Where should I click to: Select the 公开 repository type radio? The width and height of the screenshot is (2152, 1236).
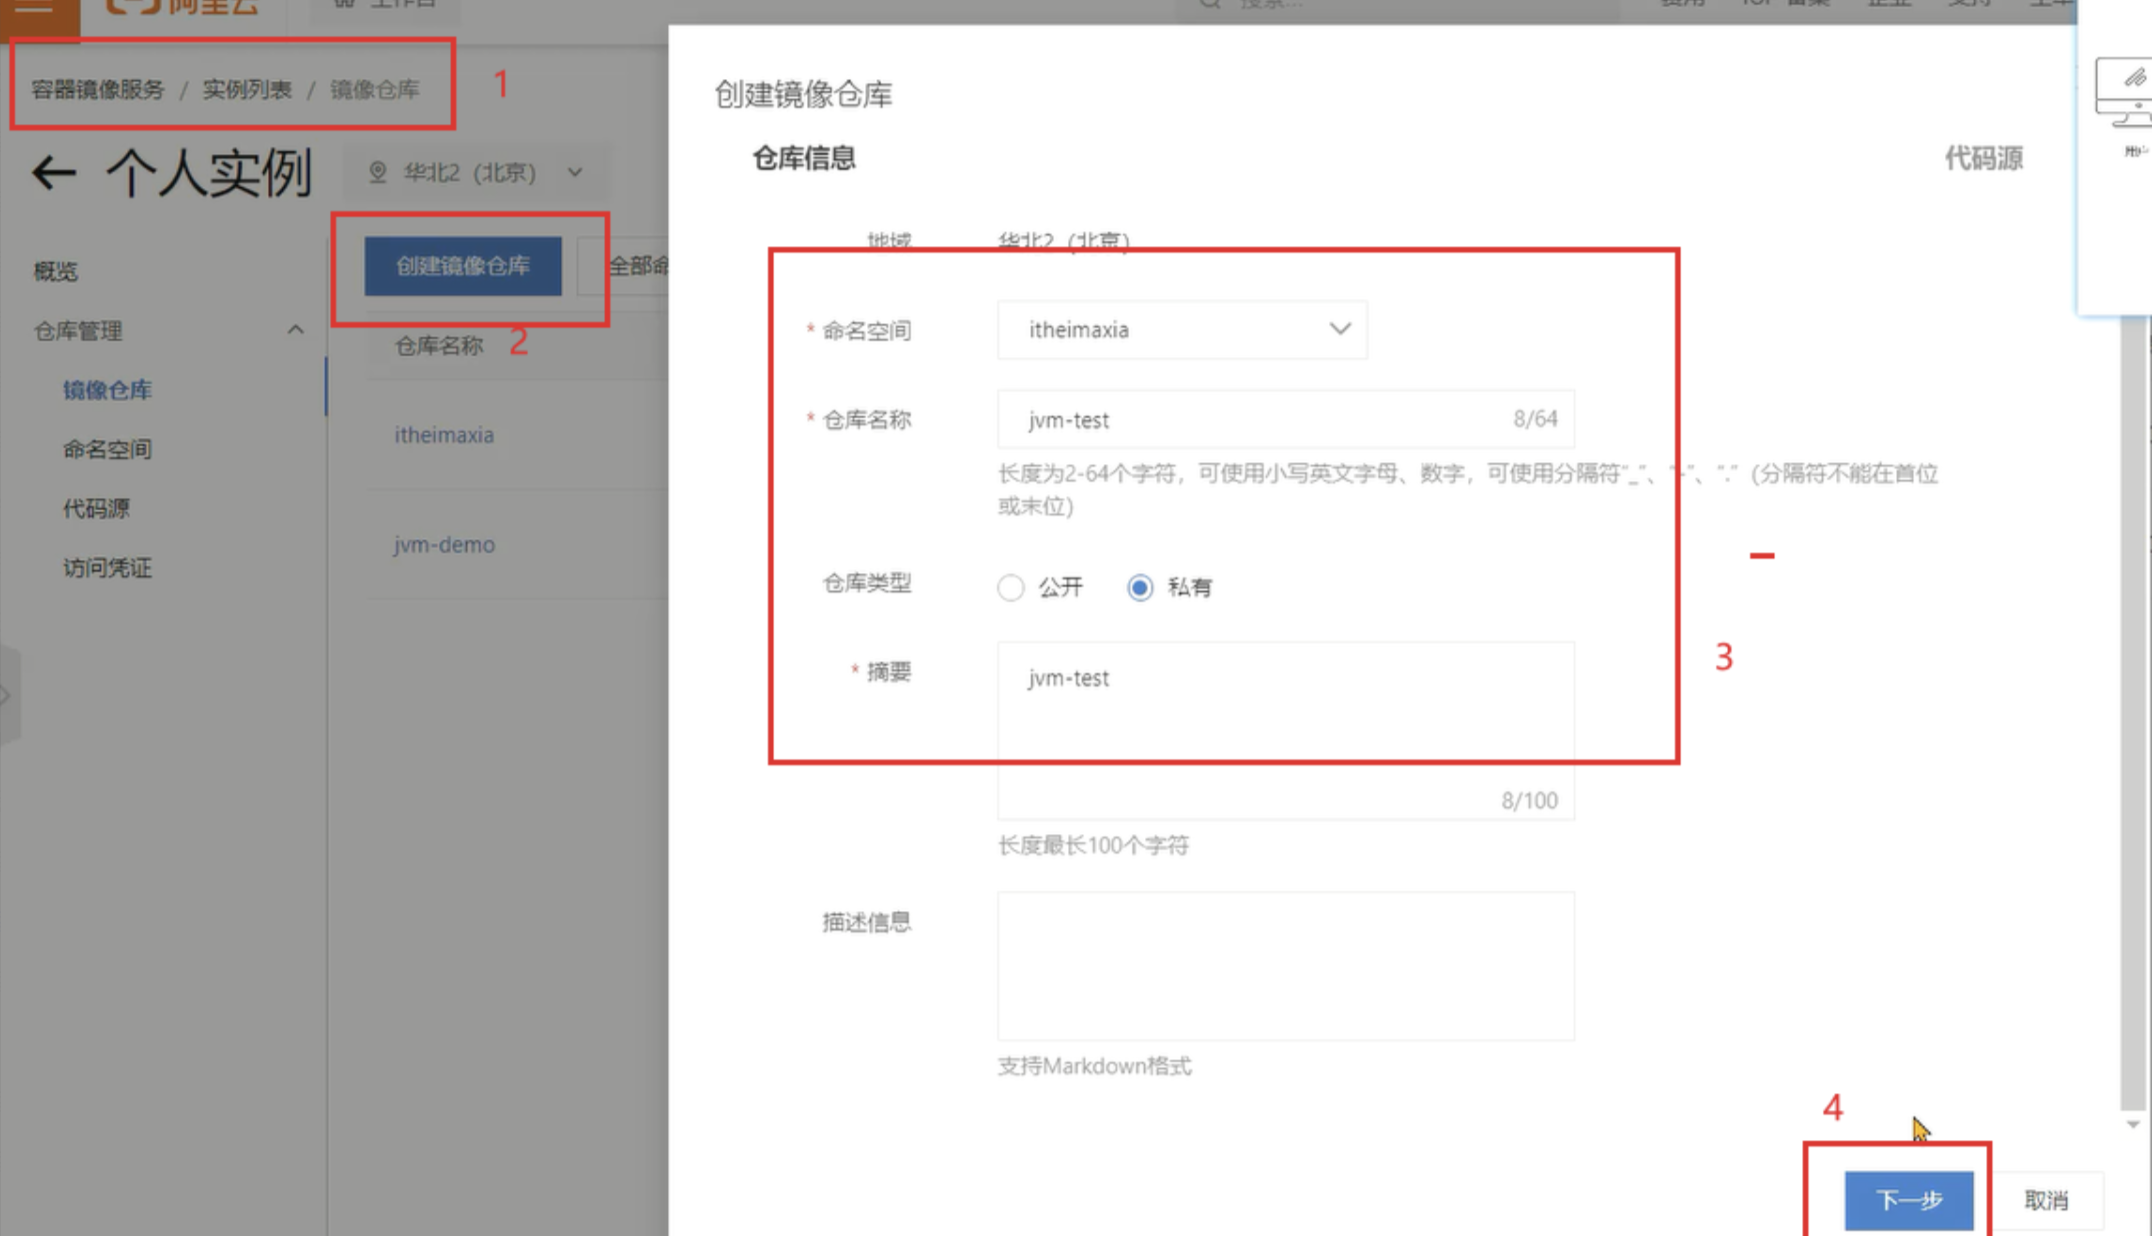pyautogui.click(x=1011, y=587)
